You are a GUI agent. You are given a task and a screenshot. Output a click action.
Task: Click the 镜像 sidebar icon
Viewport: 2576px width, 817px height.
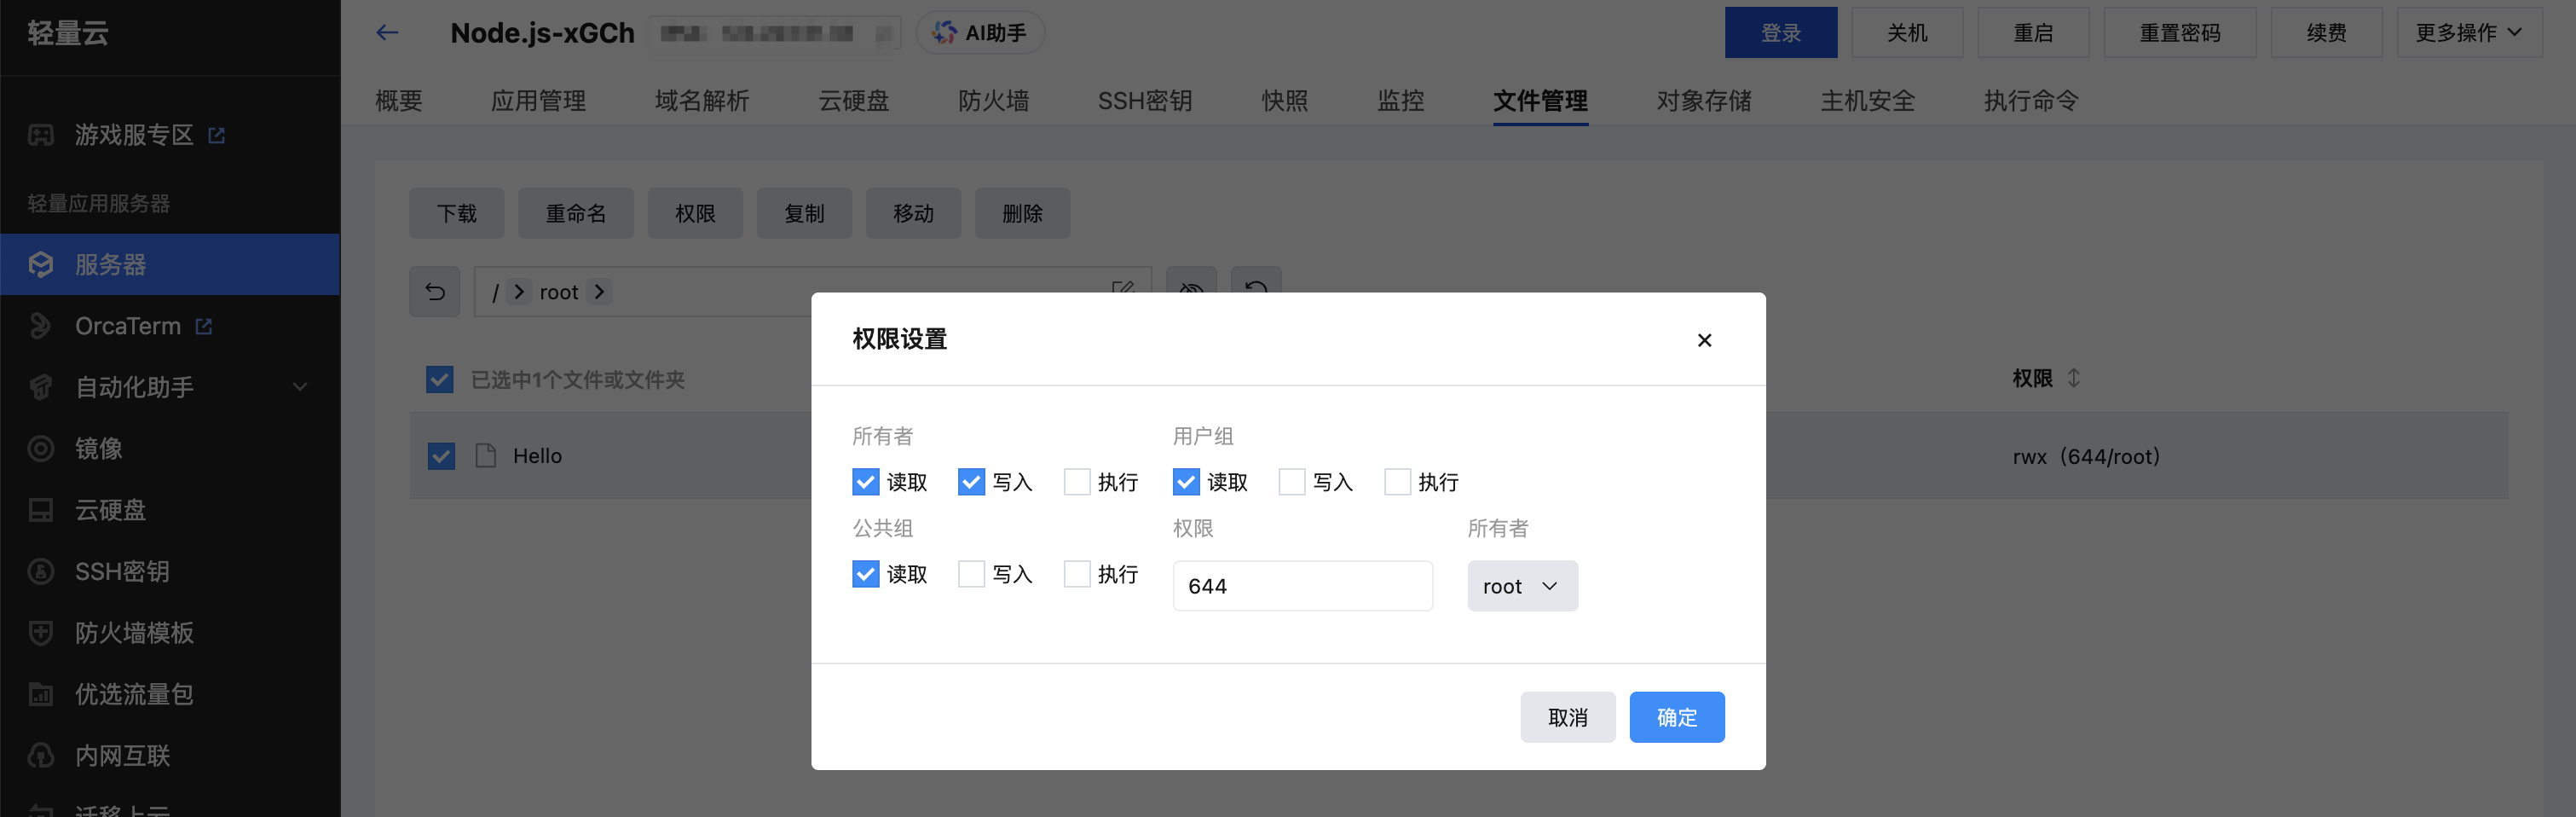[41, 449]
